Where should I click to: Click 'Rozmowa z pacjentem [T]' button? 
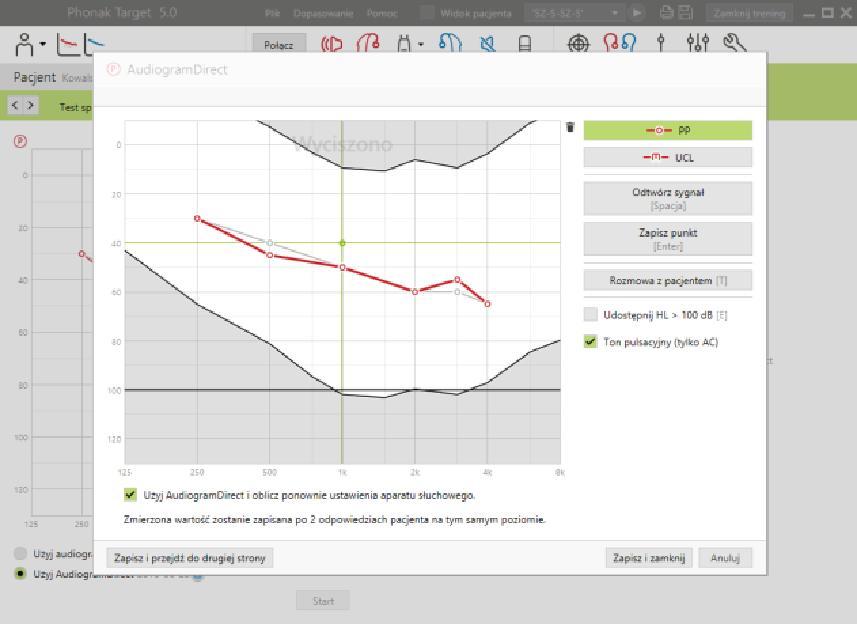(667, 280)
